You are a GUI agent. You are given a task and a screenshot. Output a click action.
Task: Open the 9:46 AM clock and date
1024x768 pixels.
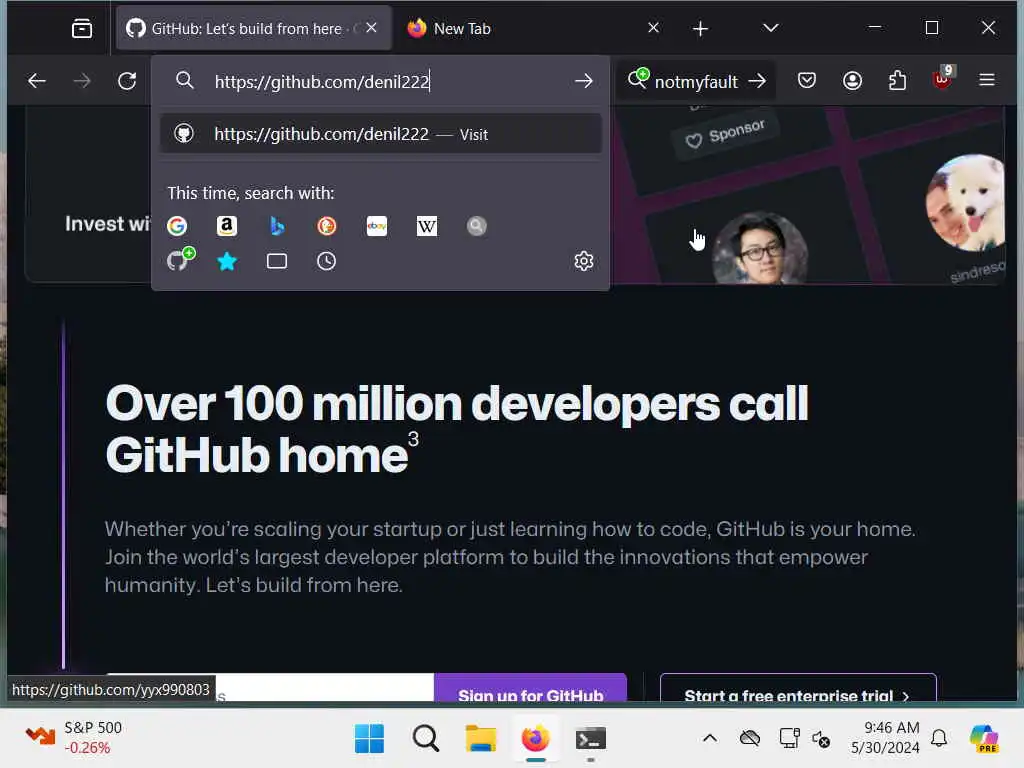(886, 737)
